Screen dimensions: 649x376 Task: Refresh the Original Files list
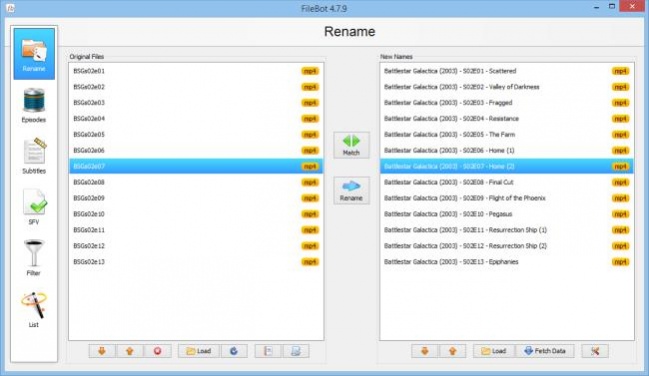point(234,351)
